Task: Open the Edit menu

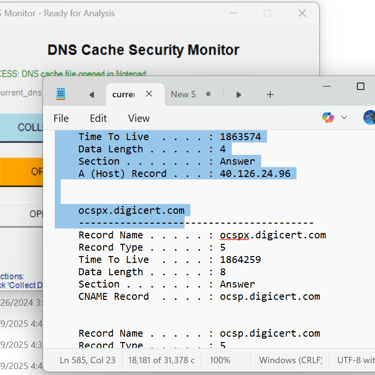Action: (x=98, y=118)
